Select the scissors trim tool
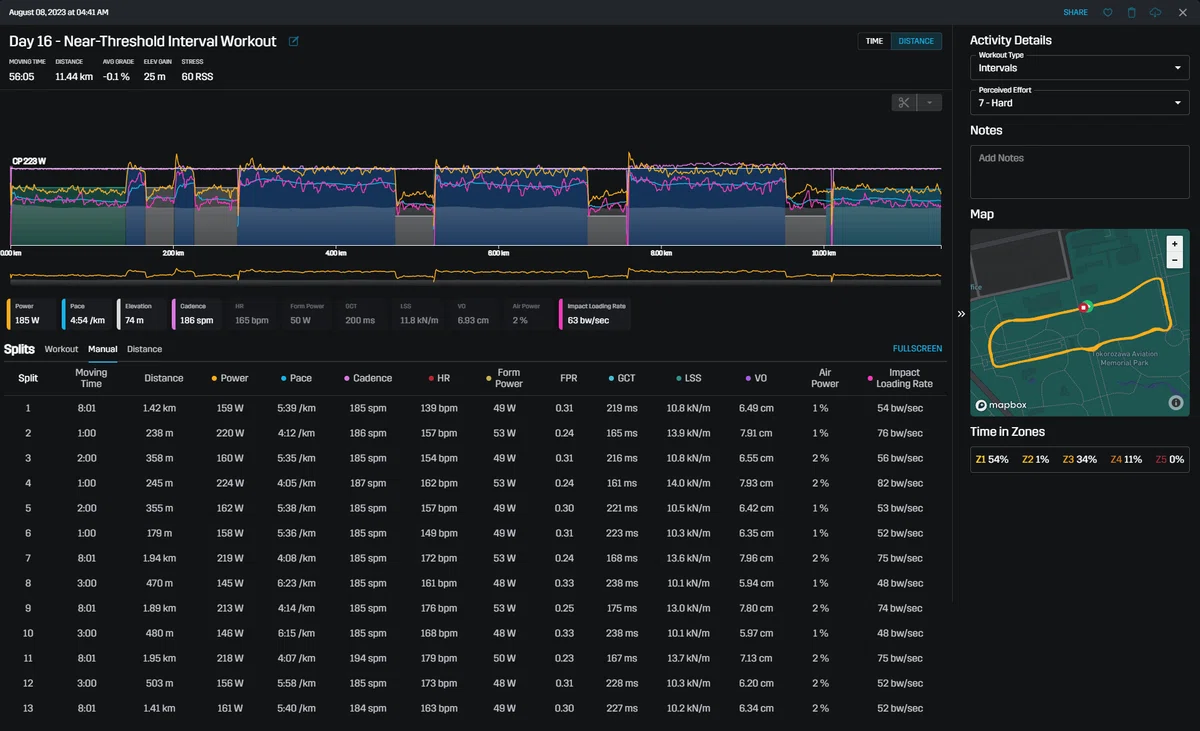The height and width of the screenshot is (731, 1200). pyautogui.click(x=904, y=102)
